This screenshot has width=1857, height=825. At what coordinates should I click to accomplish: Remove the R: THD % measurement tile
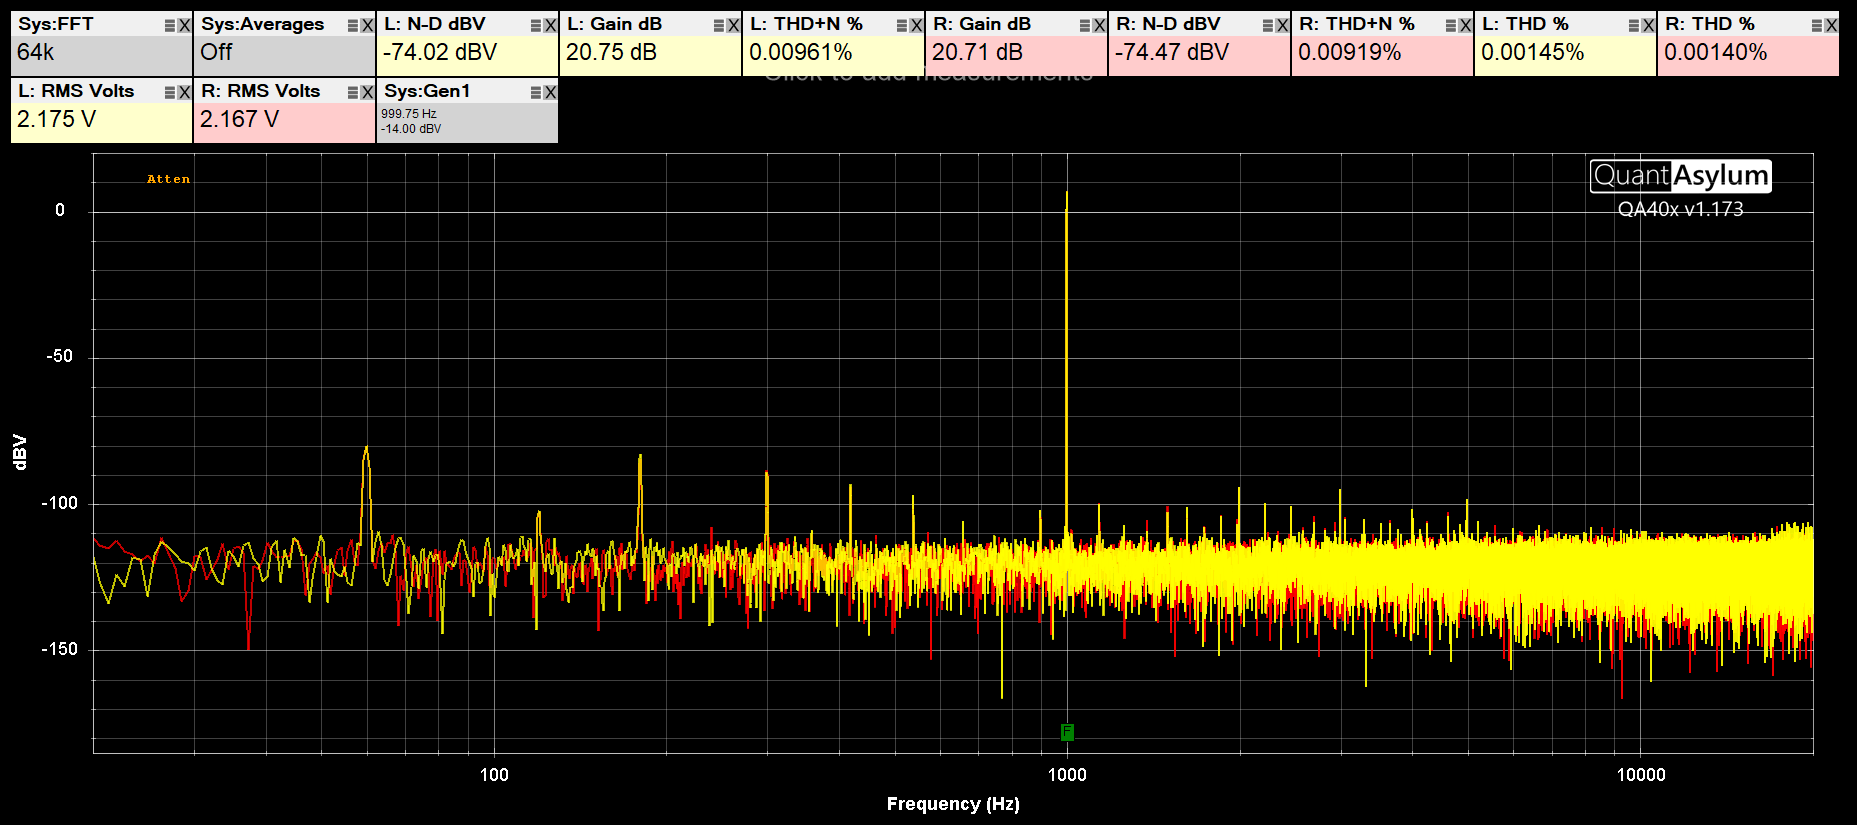(x=1831, y=25)
